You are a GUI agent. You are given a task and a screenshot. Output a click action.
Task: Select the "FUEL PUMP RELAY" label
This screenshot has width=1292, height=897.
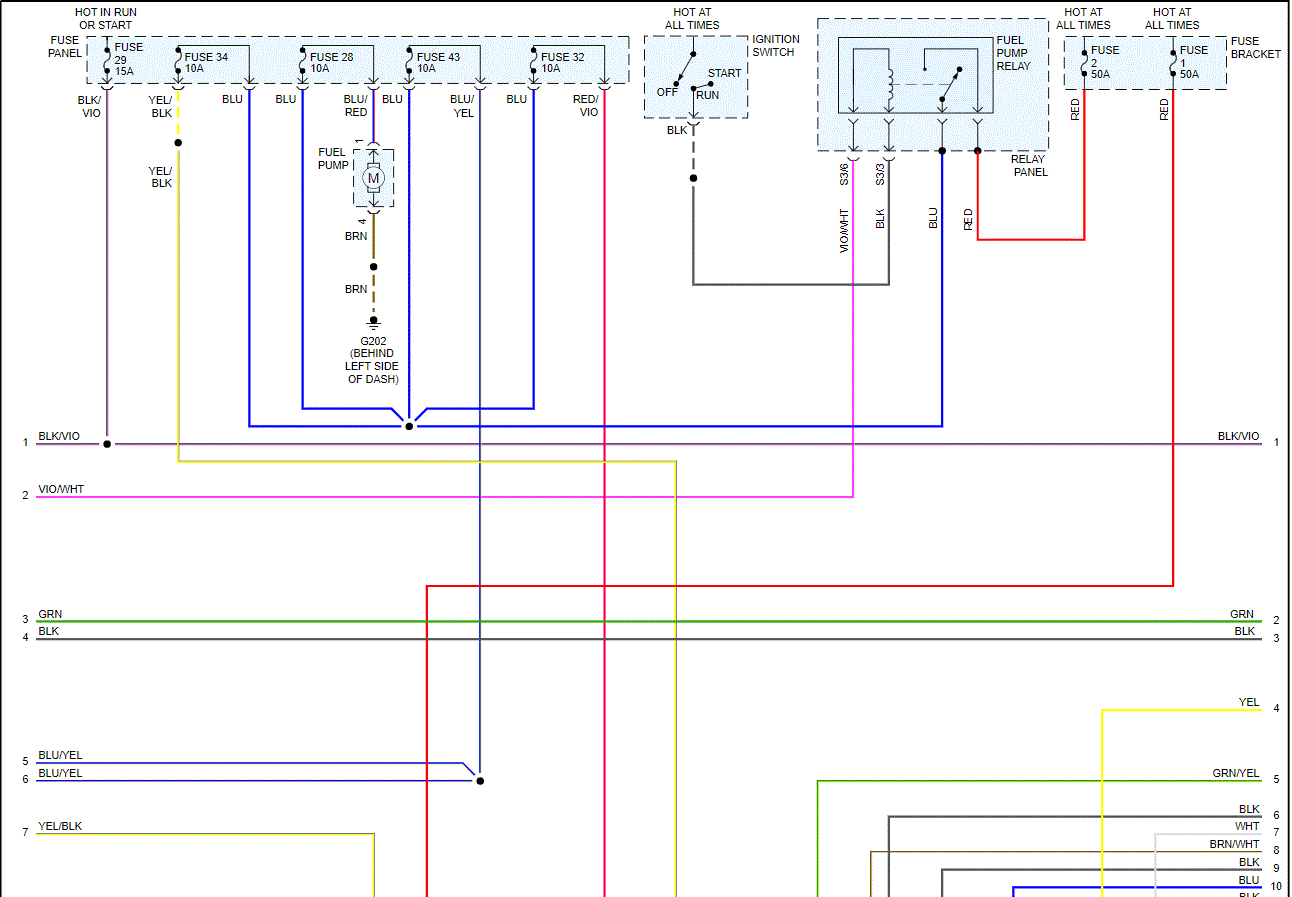pos(1013,53)
